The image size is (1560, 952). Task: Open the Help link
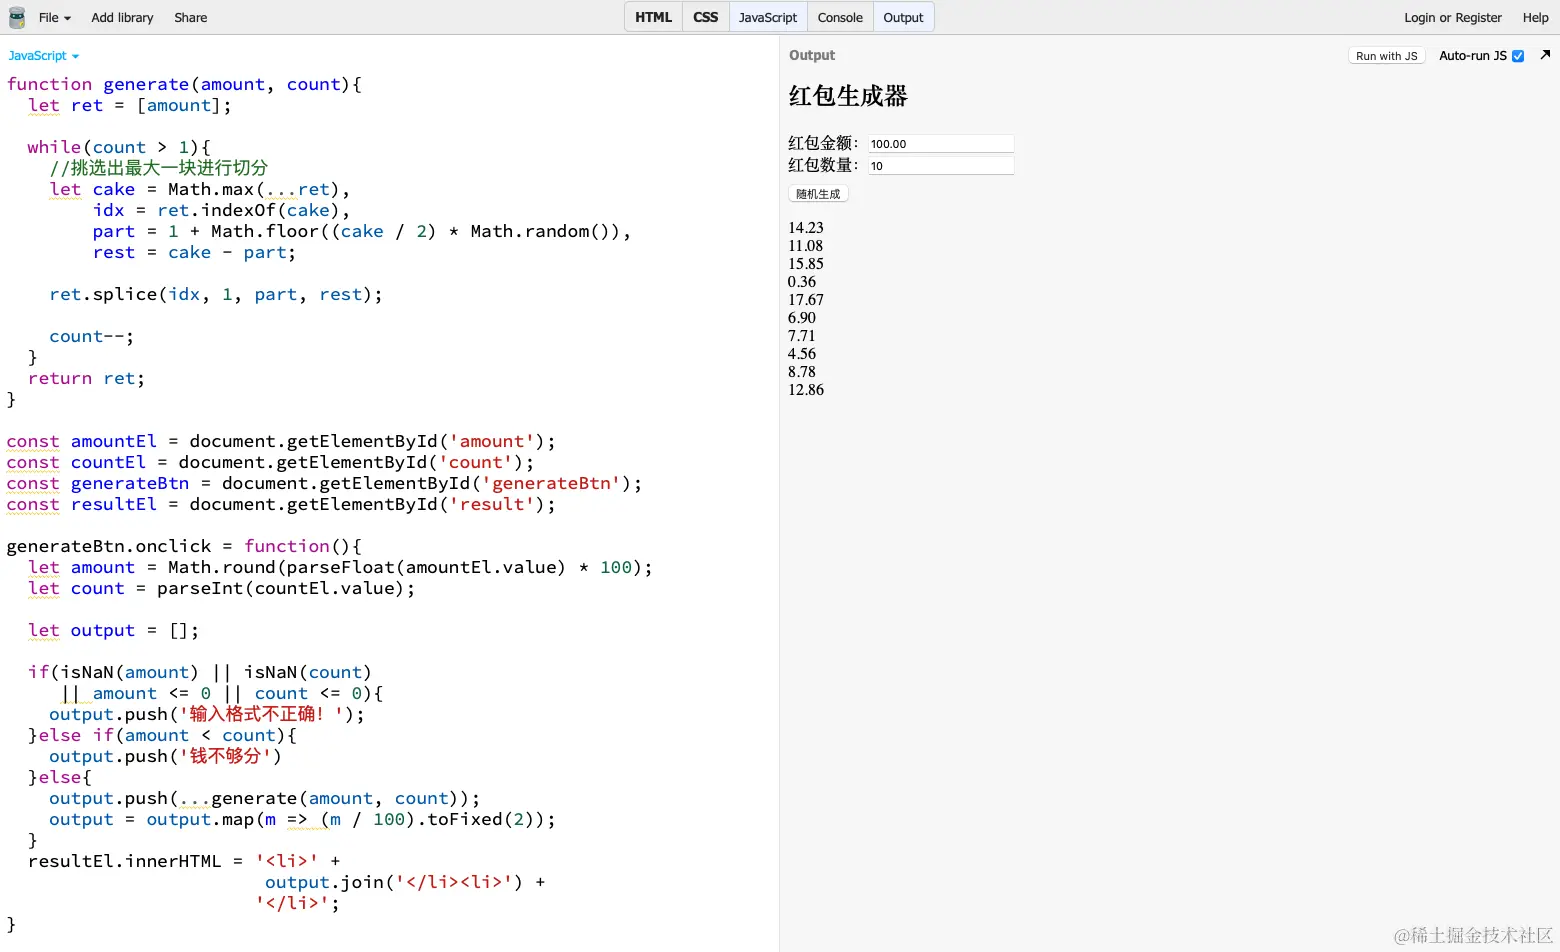[1535, 17]
